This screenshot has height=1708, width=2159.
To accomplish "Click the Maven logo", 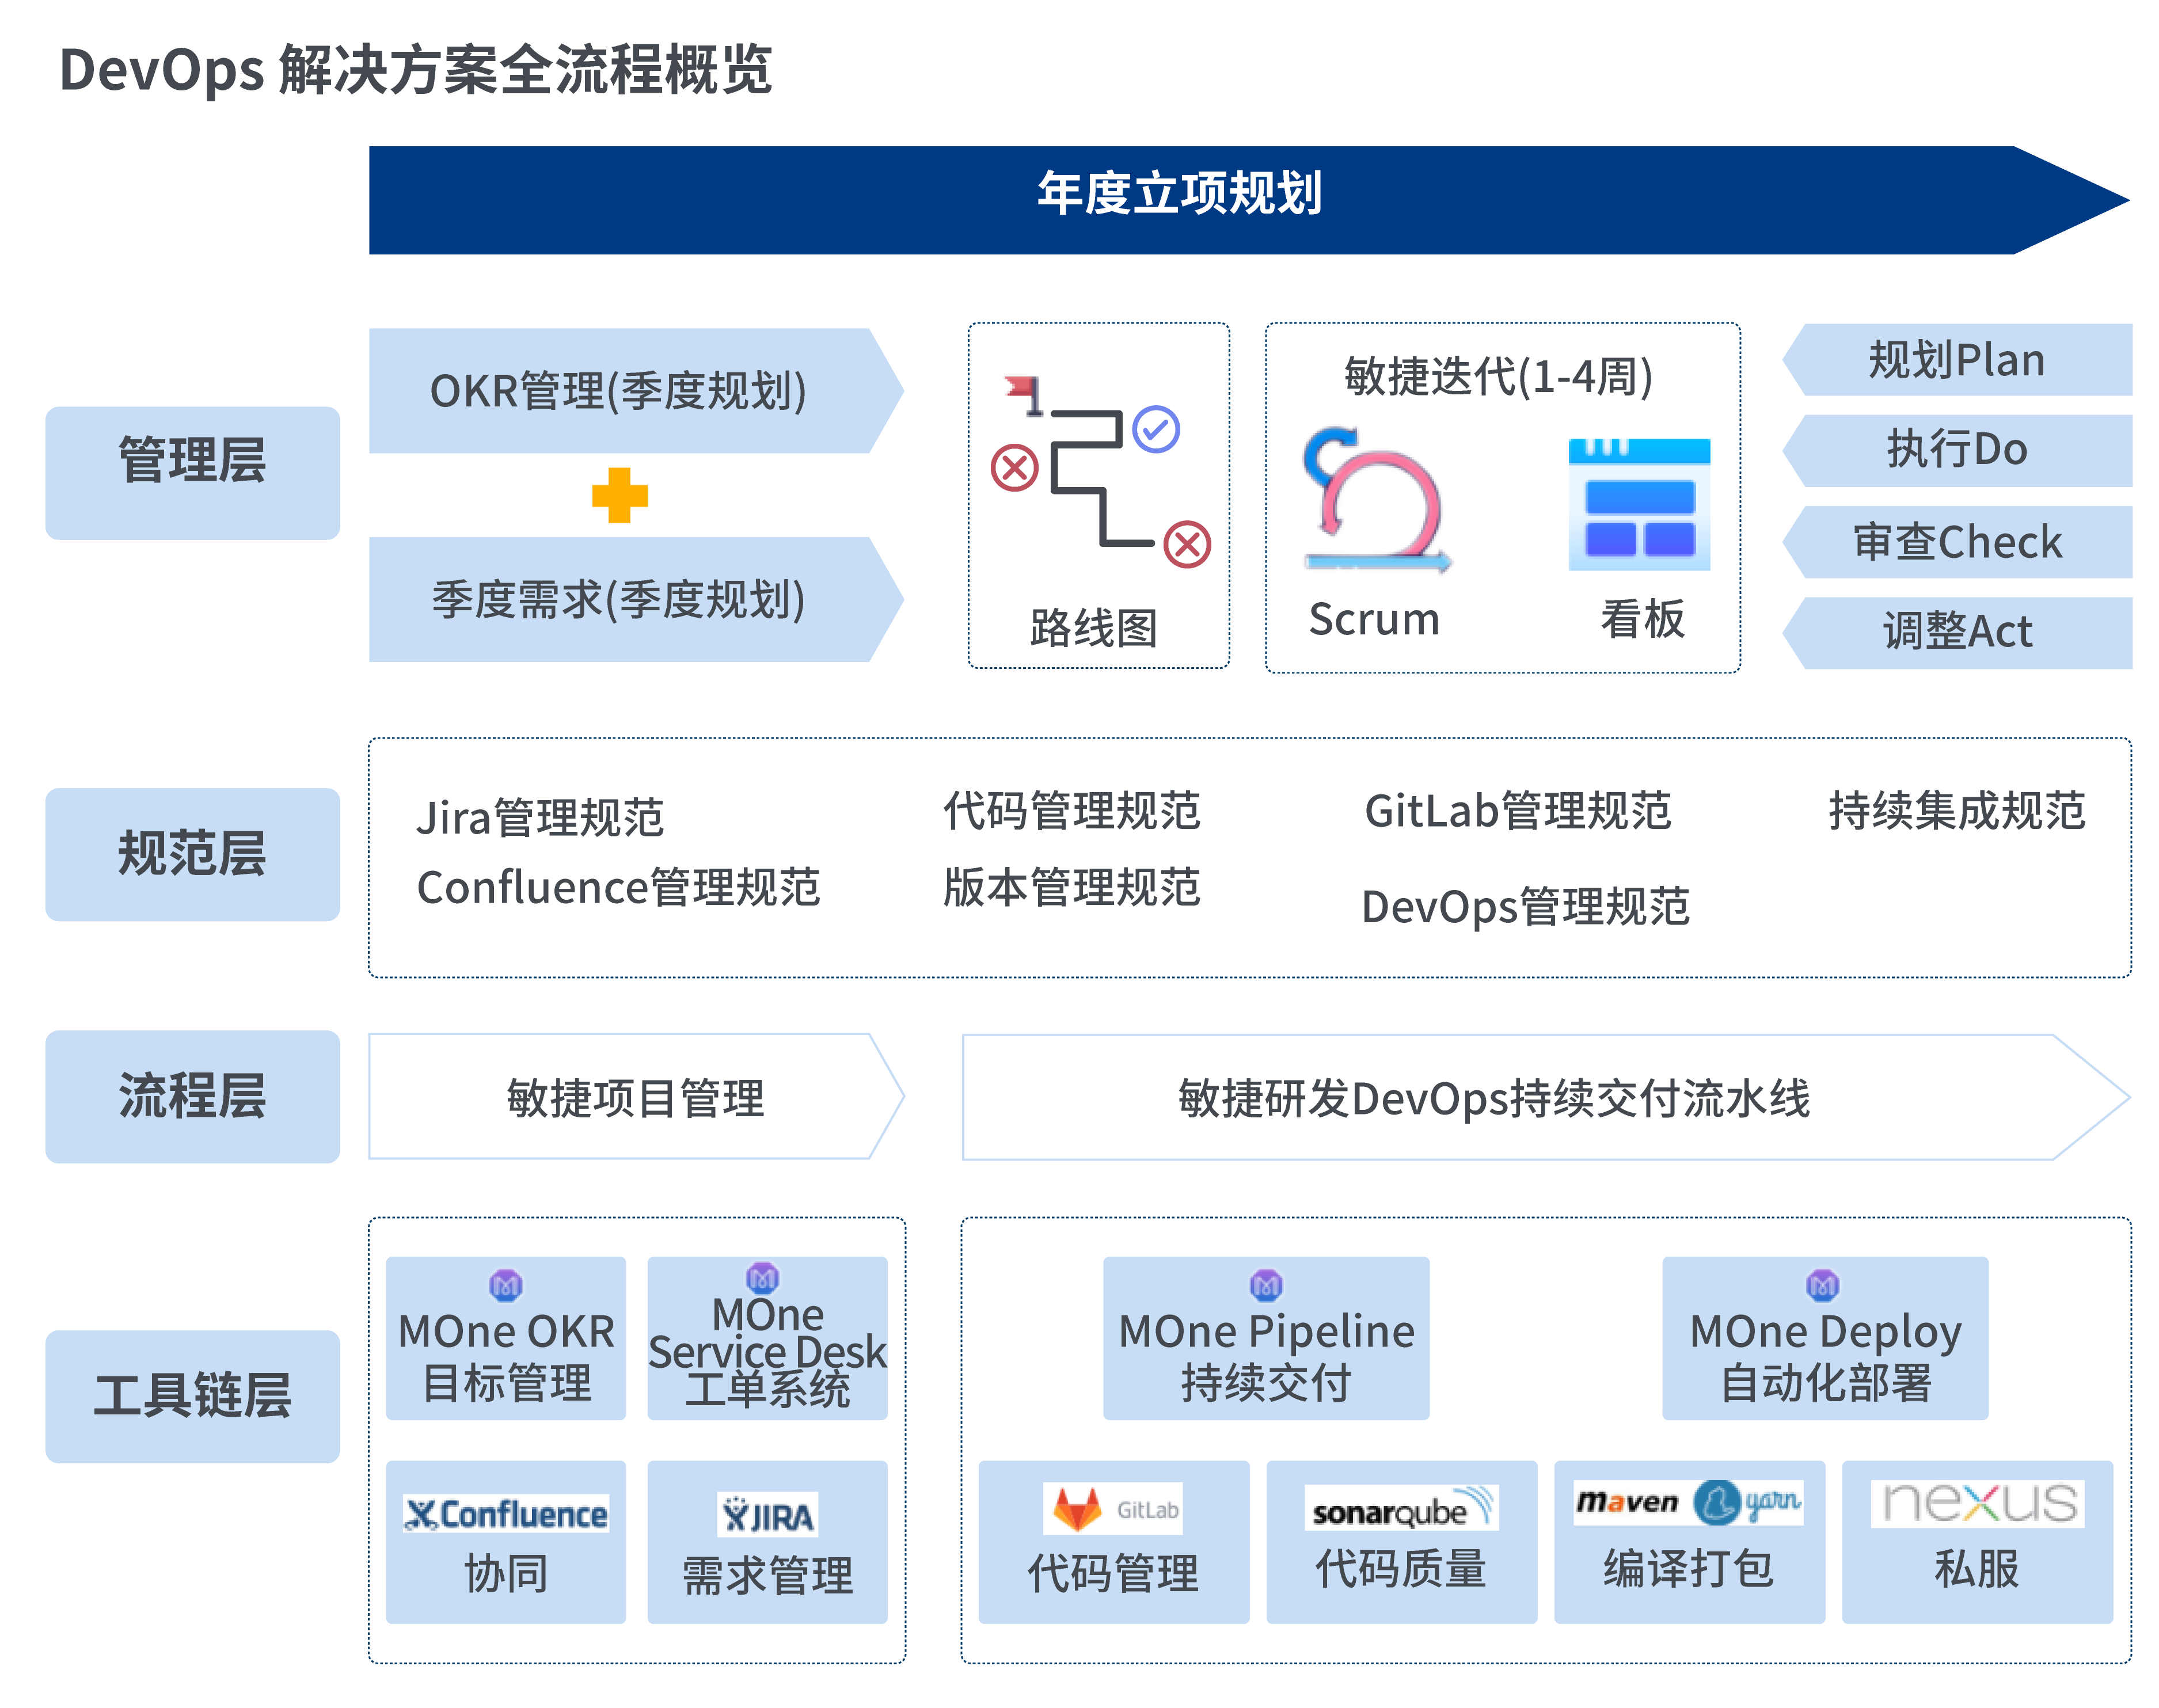I will 1627,1502.
